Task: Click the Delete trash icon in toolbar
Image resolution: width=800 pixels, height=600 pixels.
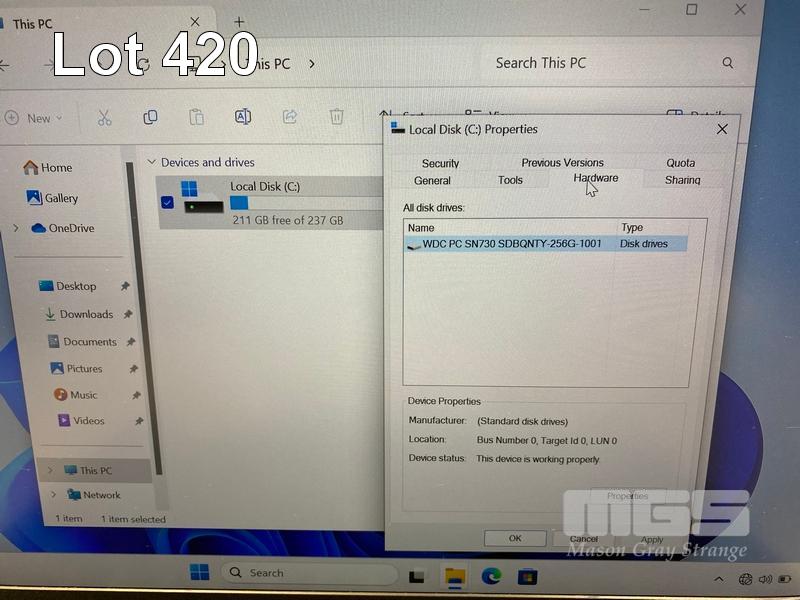Action: [x=337, y=117]
